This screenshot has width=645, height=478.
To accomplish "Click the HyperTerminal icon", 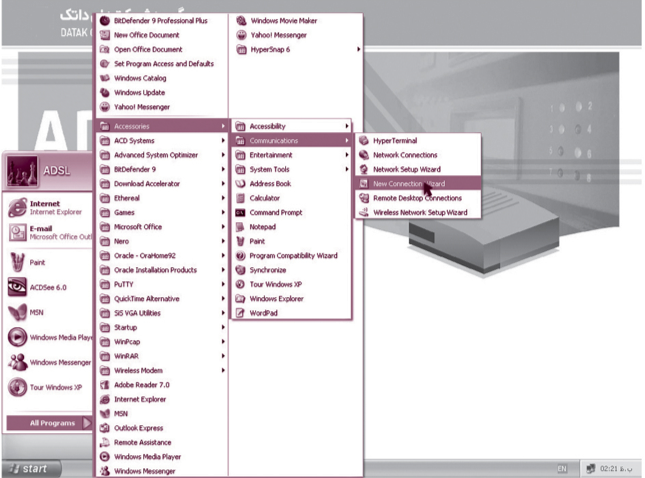I will 364,141.
